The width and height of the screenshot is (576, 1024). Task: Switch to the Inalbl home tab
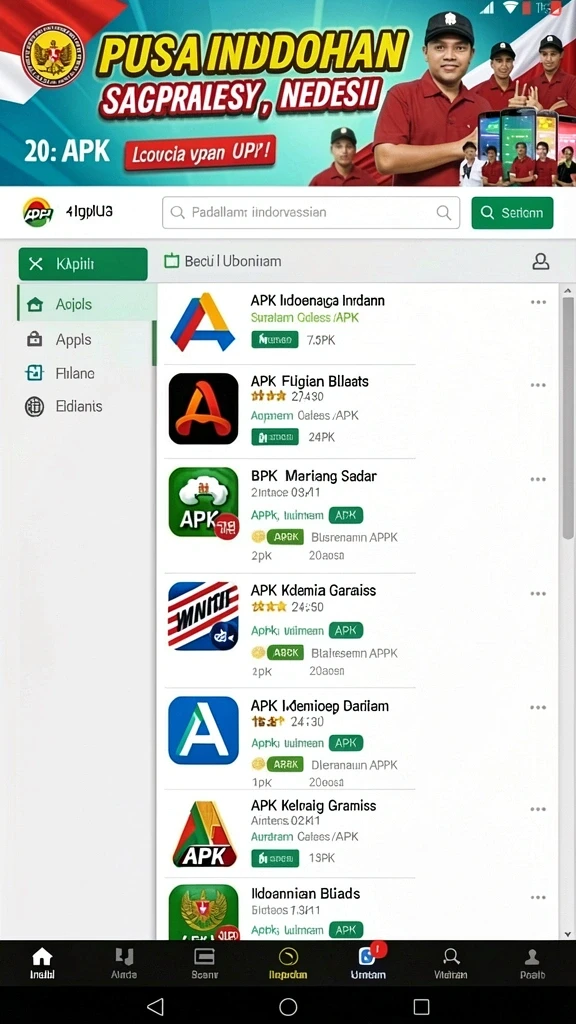point(42,964)
